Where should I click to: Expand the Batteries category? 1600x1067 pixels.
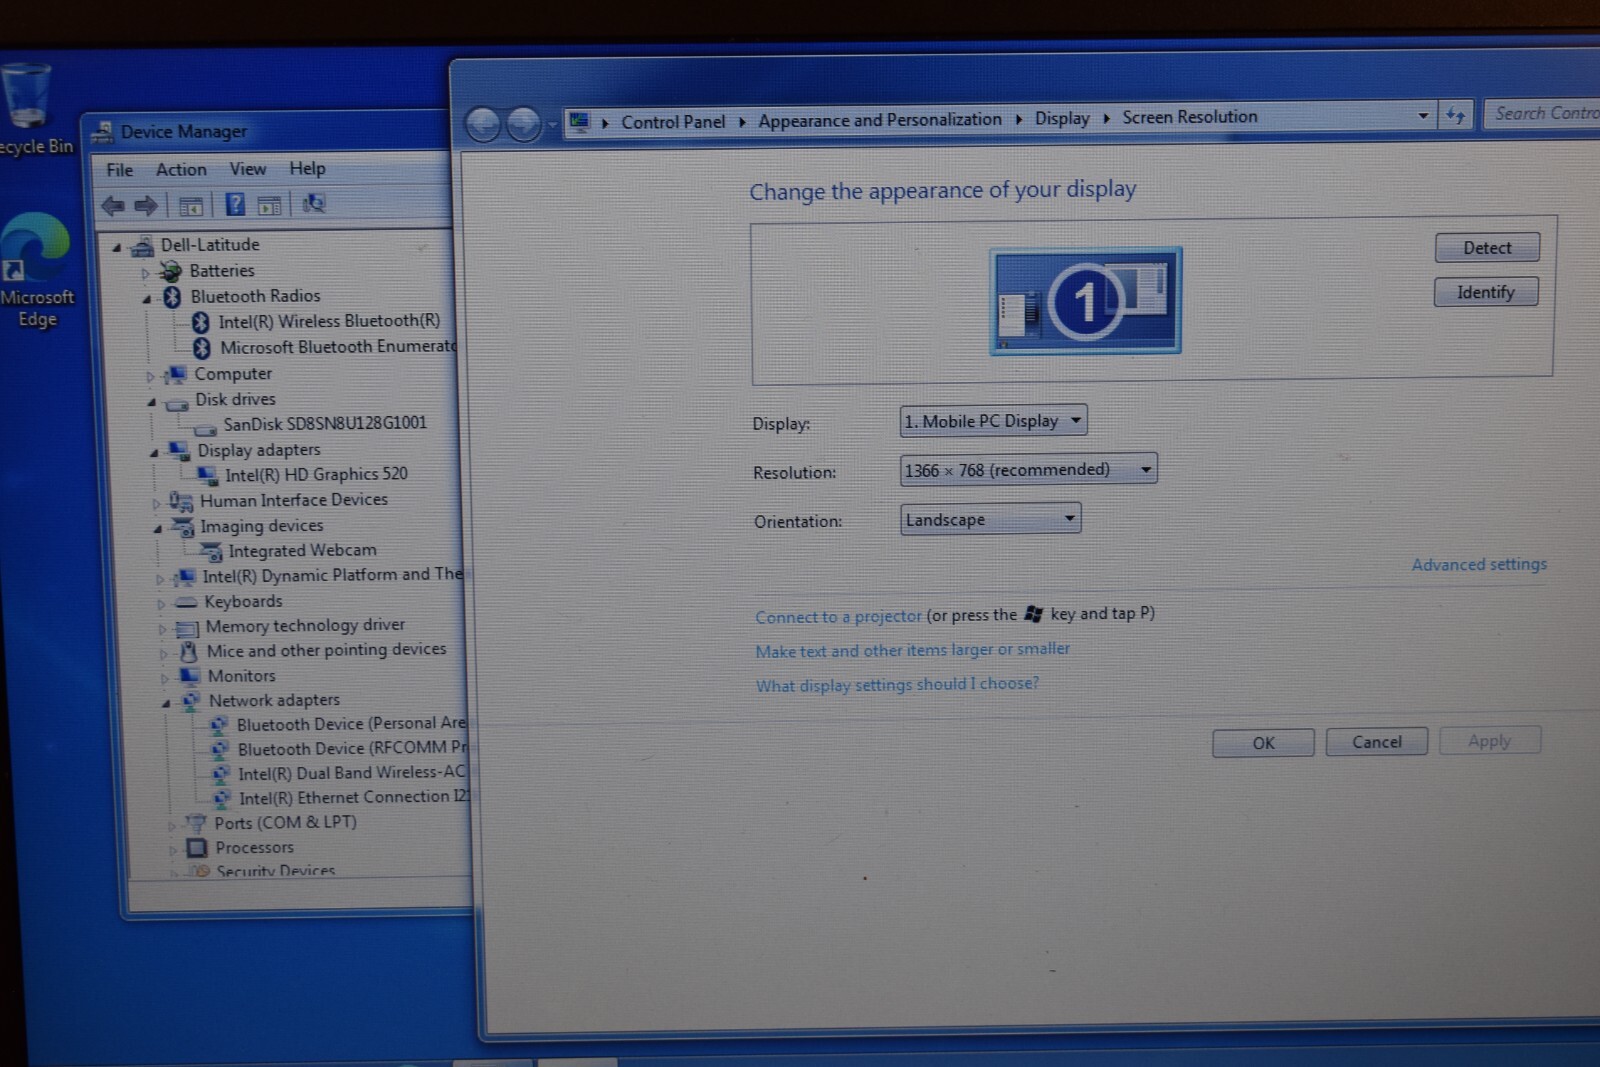(x=145, y=272)
